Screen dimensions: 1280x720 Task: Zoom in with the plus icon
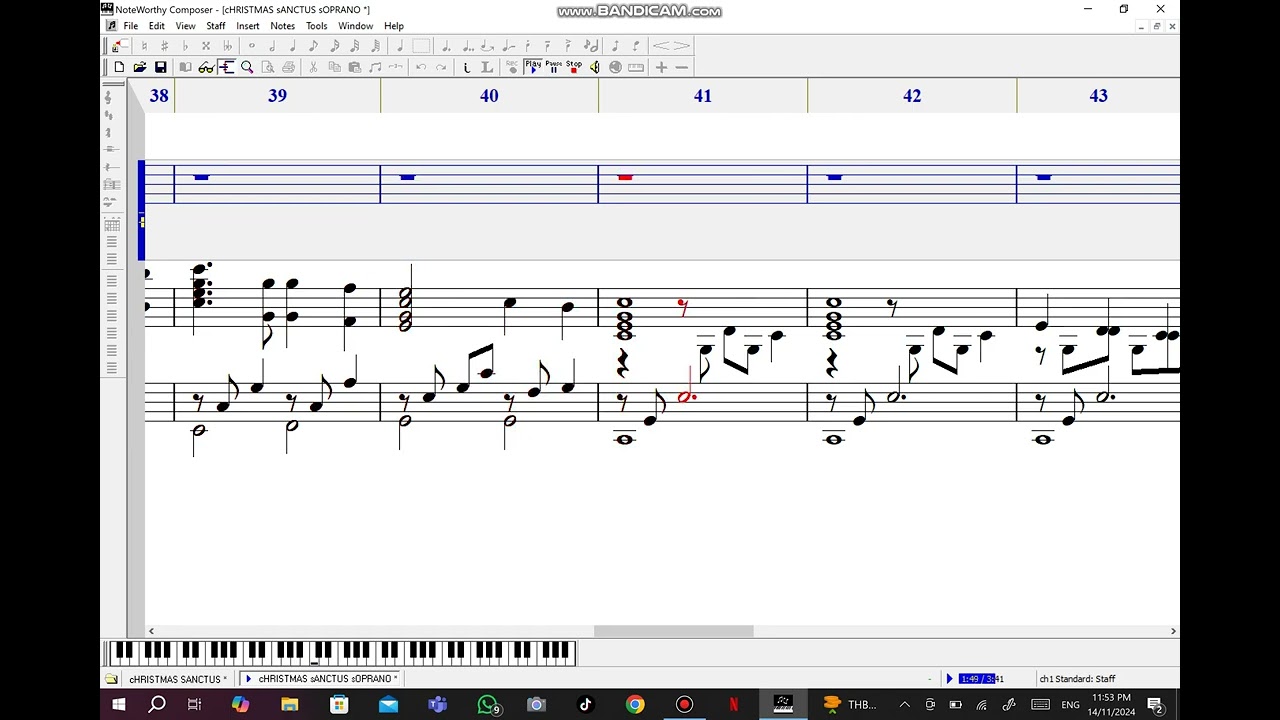click(661, 67)
